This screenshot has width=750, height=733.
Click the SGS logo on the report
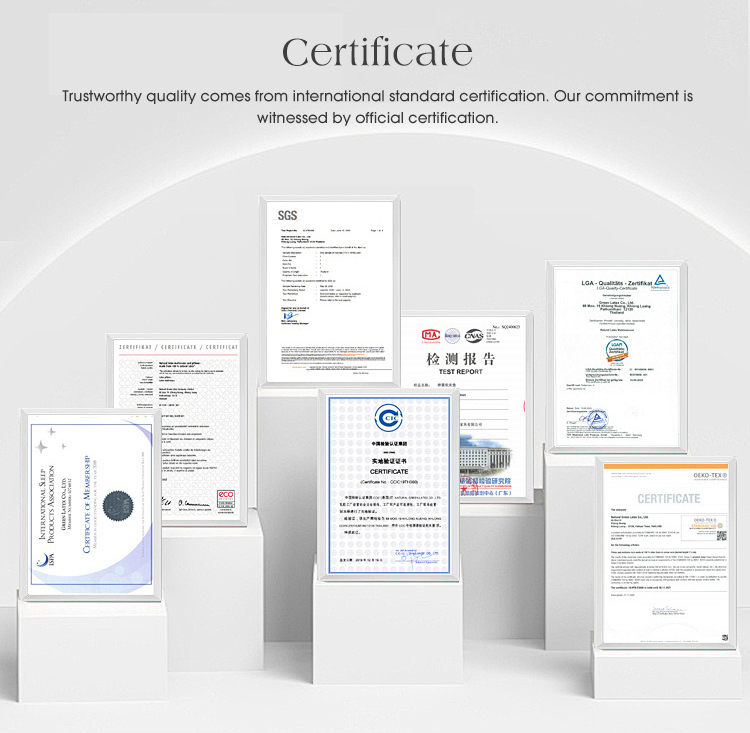287,215
